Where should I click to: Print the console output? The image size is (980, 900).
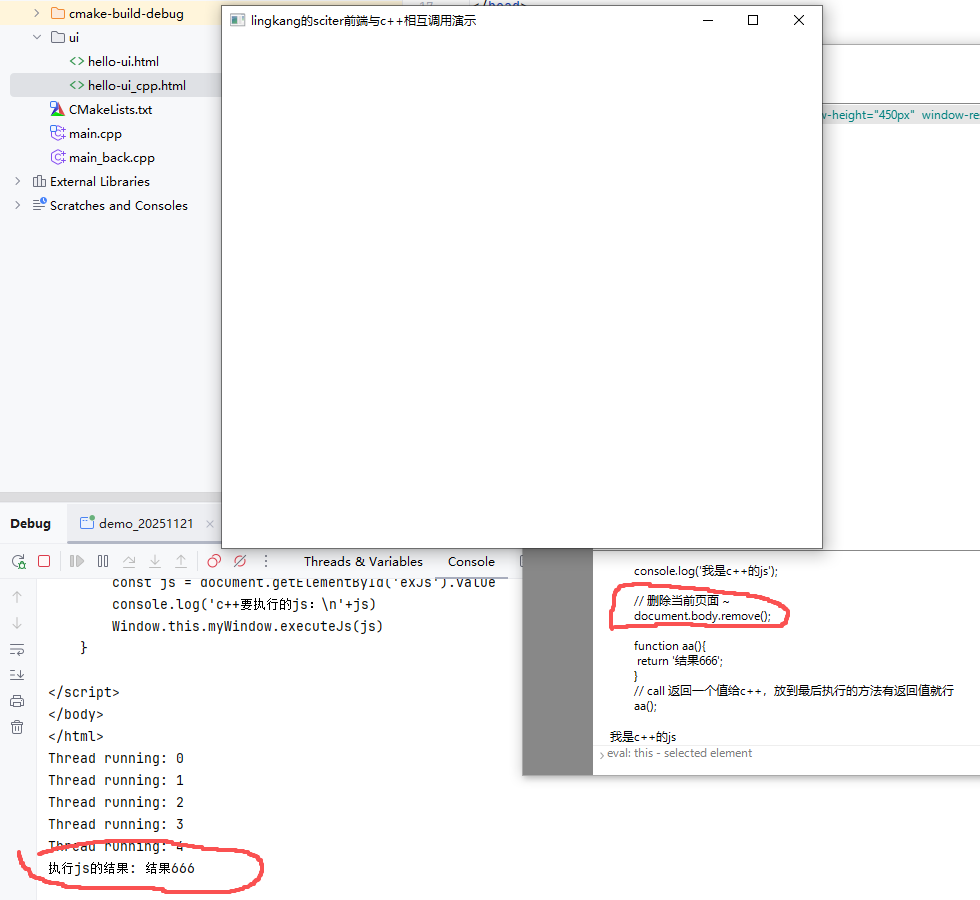[x=17, y=701]
